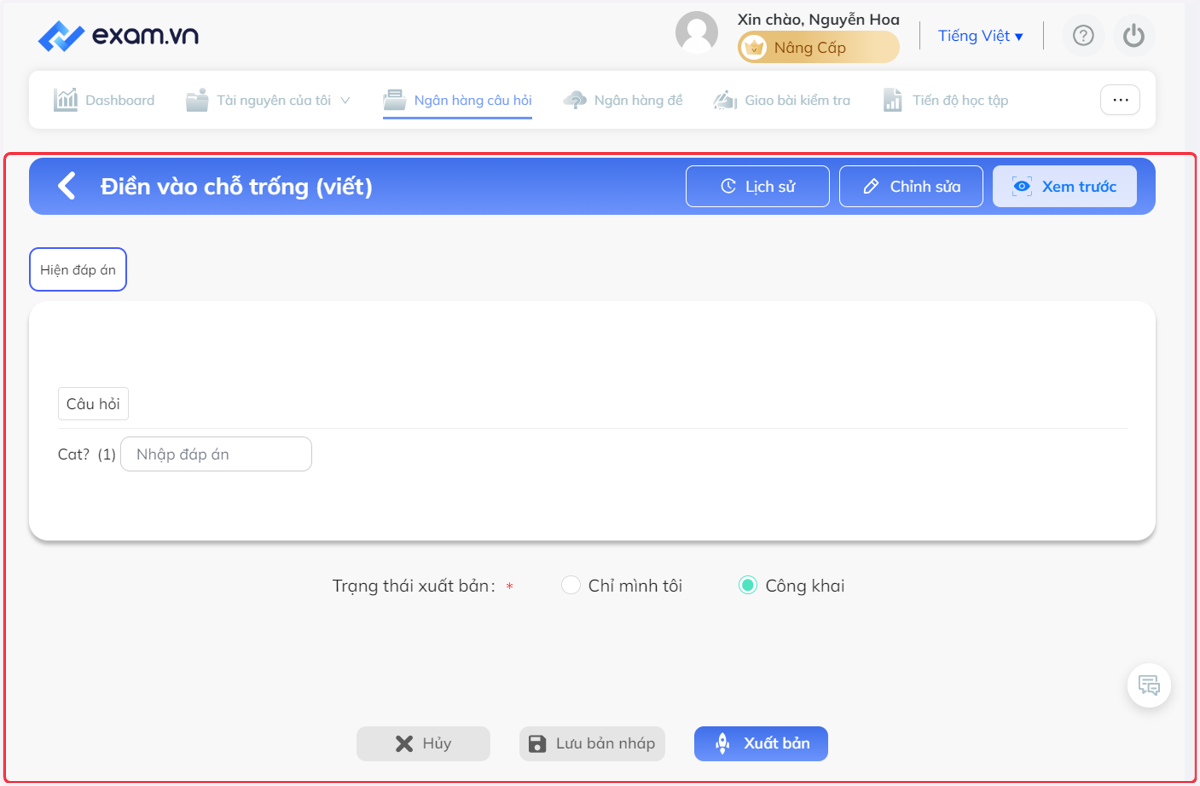Click the Xem trước preview button

tap(1064, 186)
